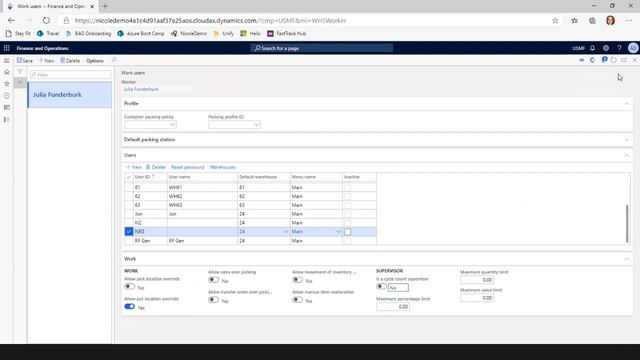The image size is (640, 360).
Task: Expand Default packing station section
Action: pyautogui.click(x=627, y=140)
